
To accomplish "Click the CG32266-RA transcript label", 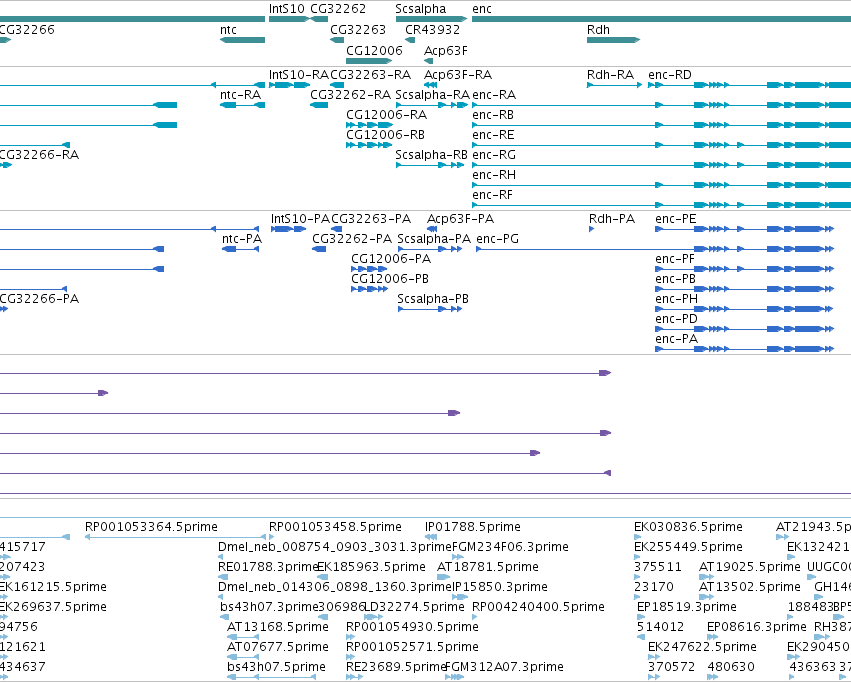I will 39,155.
